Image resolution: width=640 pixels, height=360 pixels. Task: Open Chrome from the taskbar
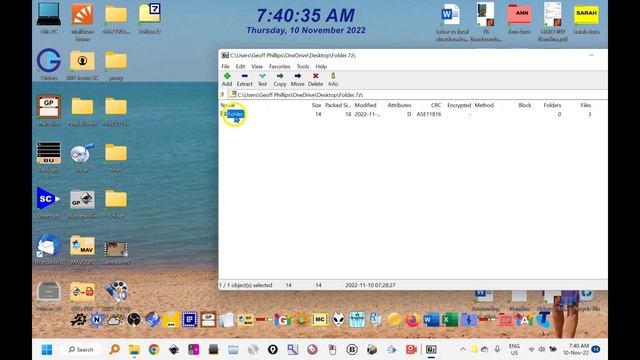(x=154, y=350)
